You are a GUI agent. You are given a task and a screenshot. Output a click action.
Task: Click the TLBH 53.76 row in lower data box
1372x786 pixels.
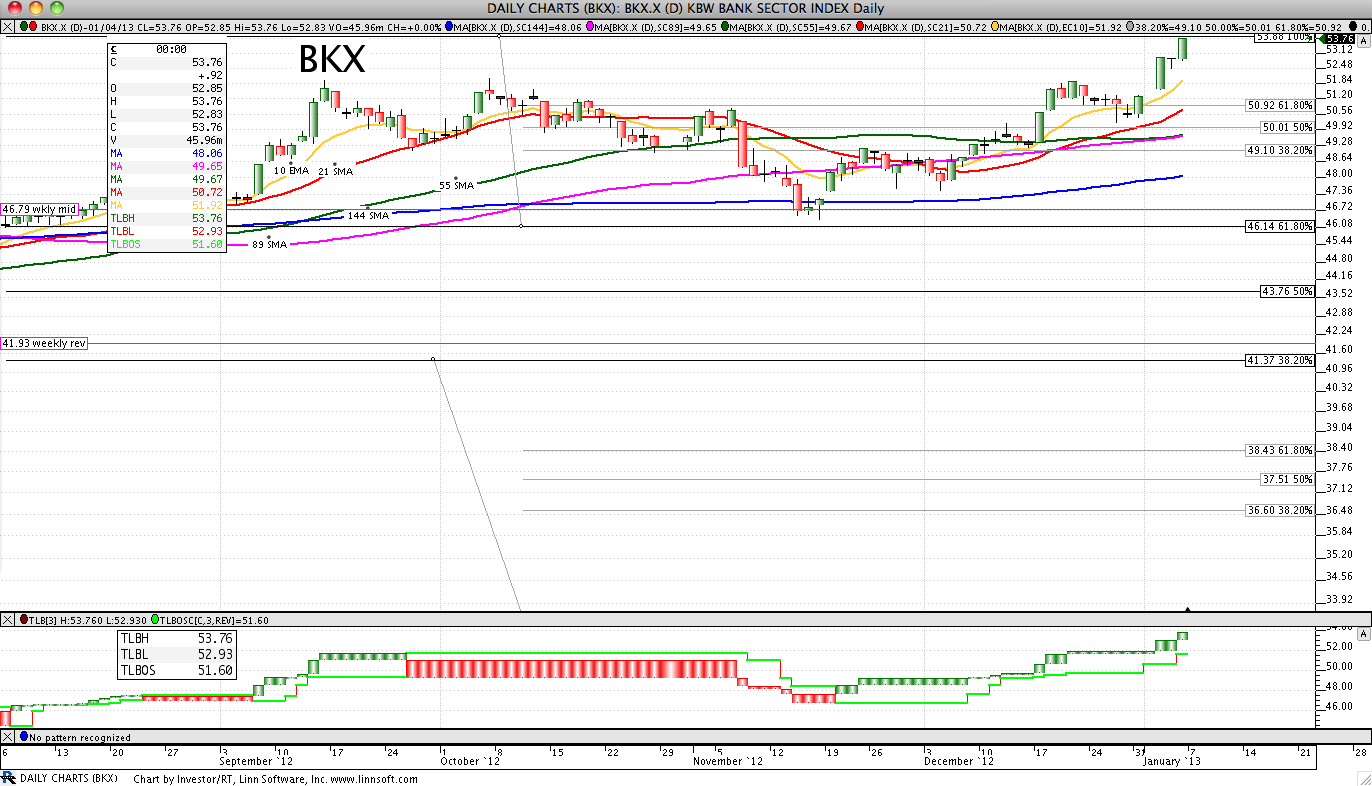click(x=177, y=638)
